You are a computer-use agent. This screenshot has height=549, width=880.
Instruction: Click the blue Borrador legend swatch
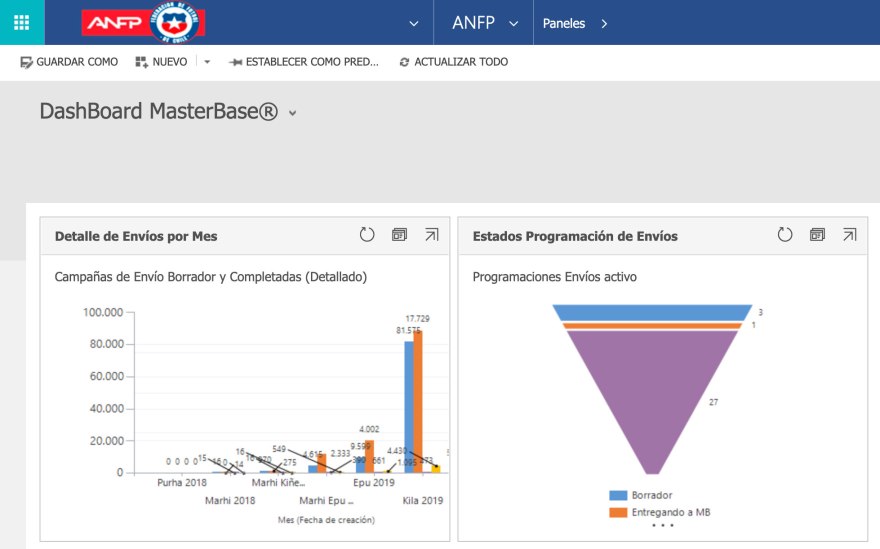pos(618,495)
